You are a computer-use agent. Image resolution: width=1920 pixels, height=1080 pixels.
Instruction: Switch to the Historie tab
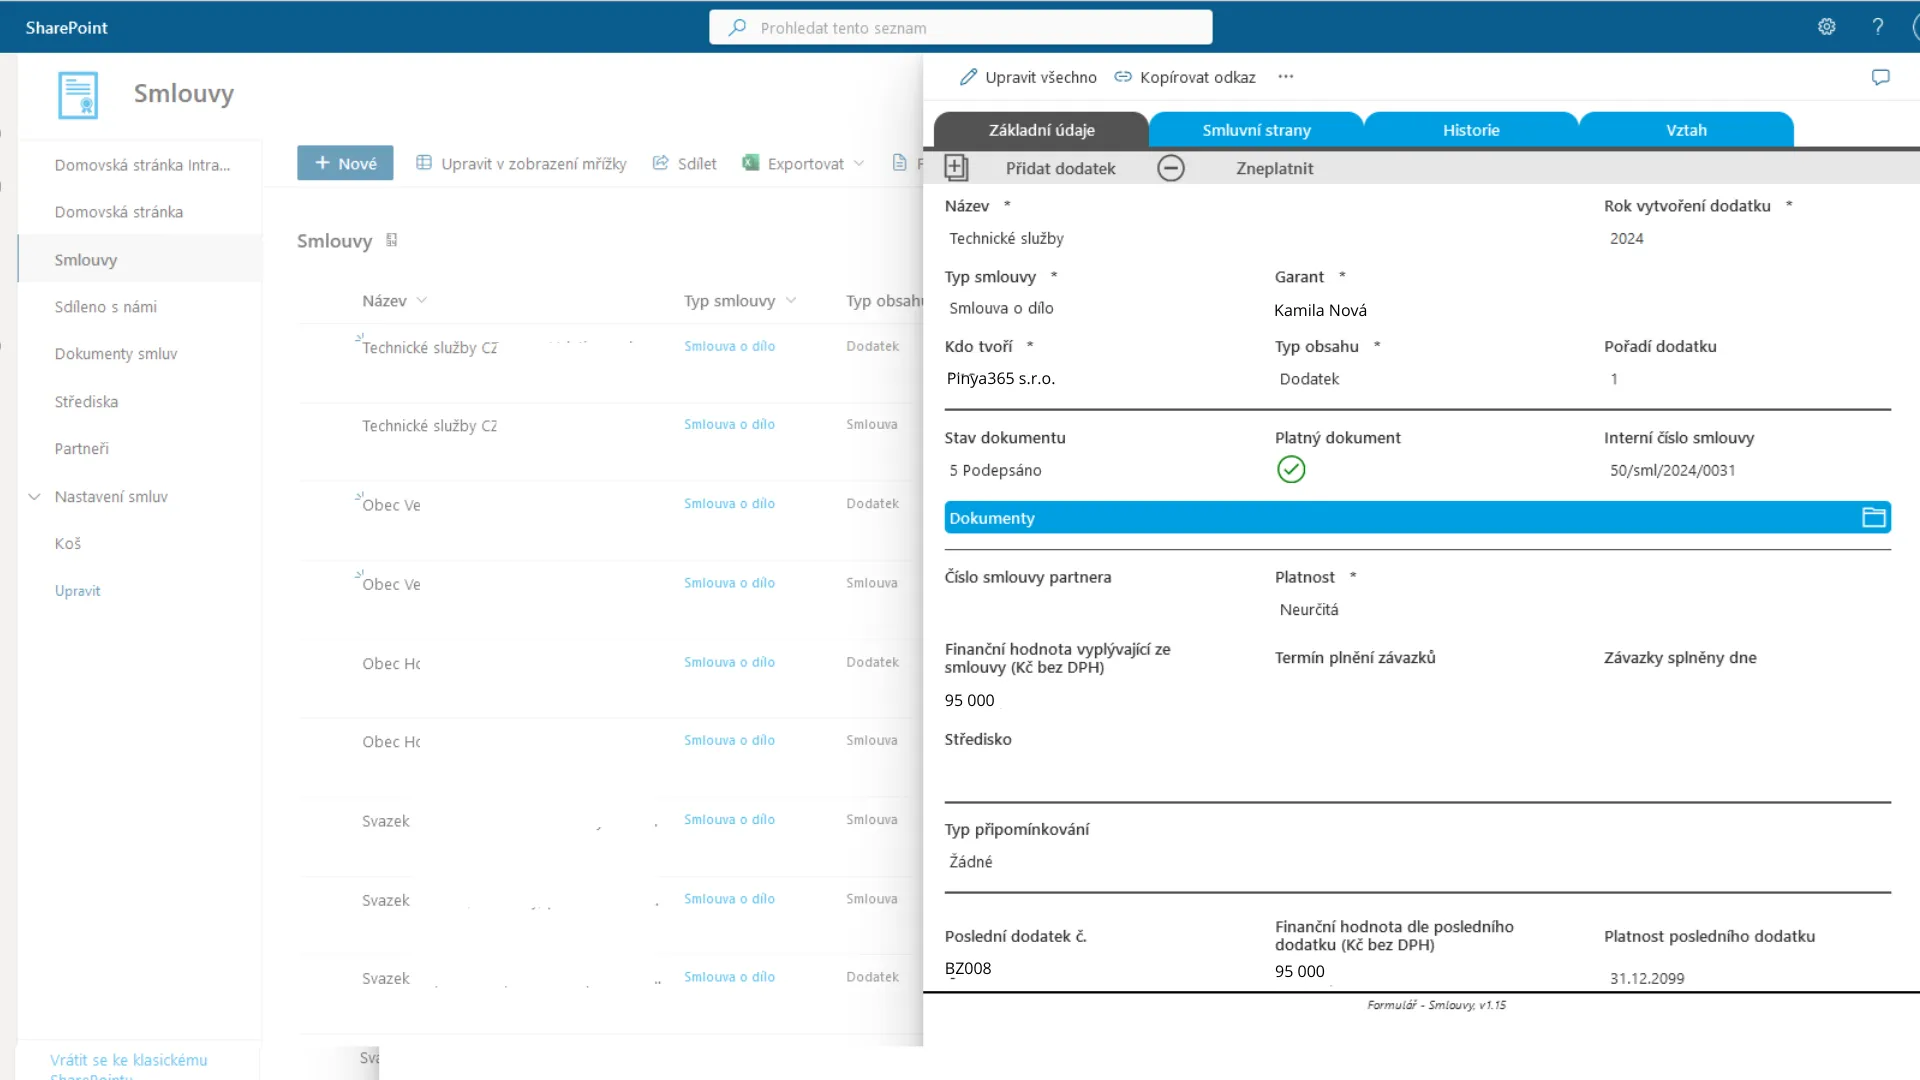[x=1471, y=130]
